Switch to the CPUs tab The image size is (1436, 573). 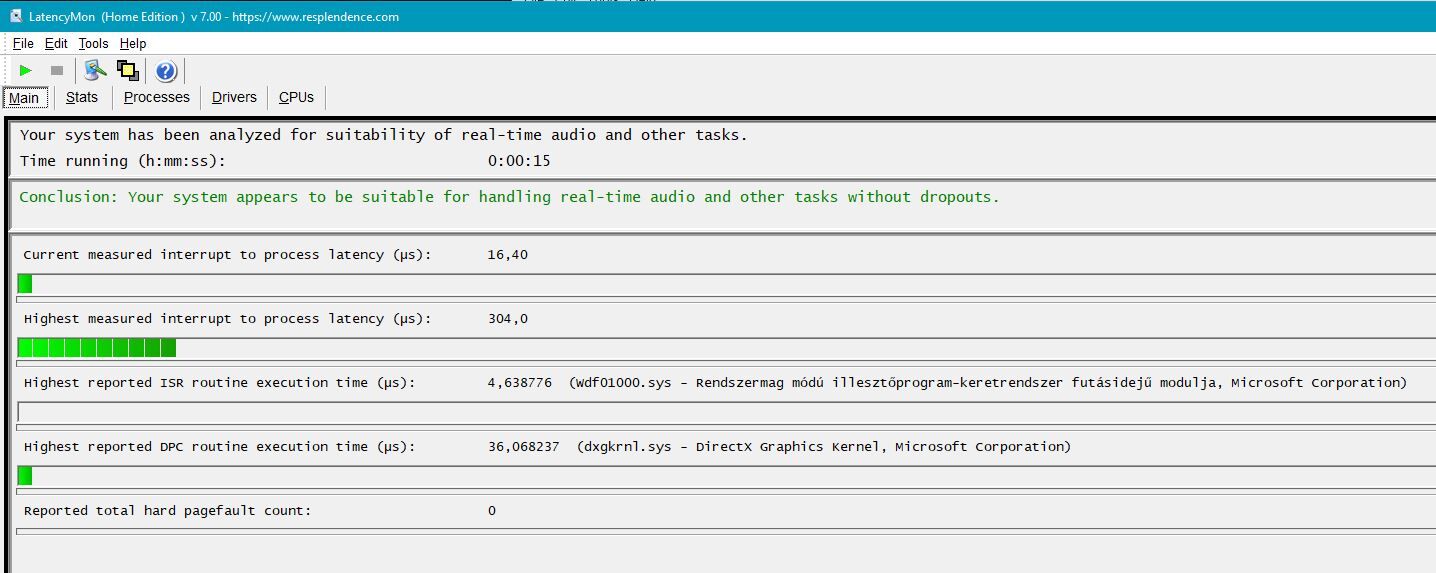(x=296, y=97)
